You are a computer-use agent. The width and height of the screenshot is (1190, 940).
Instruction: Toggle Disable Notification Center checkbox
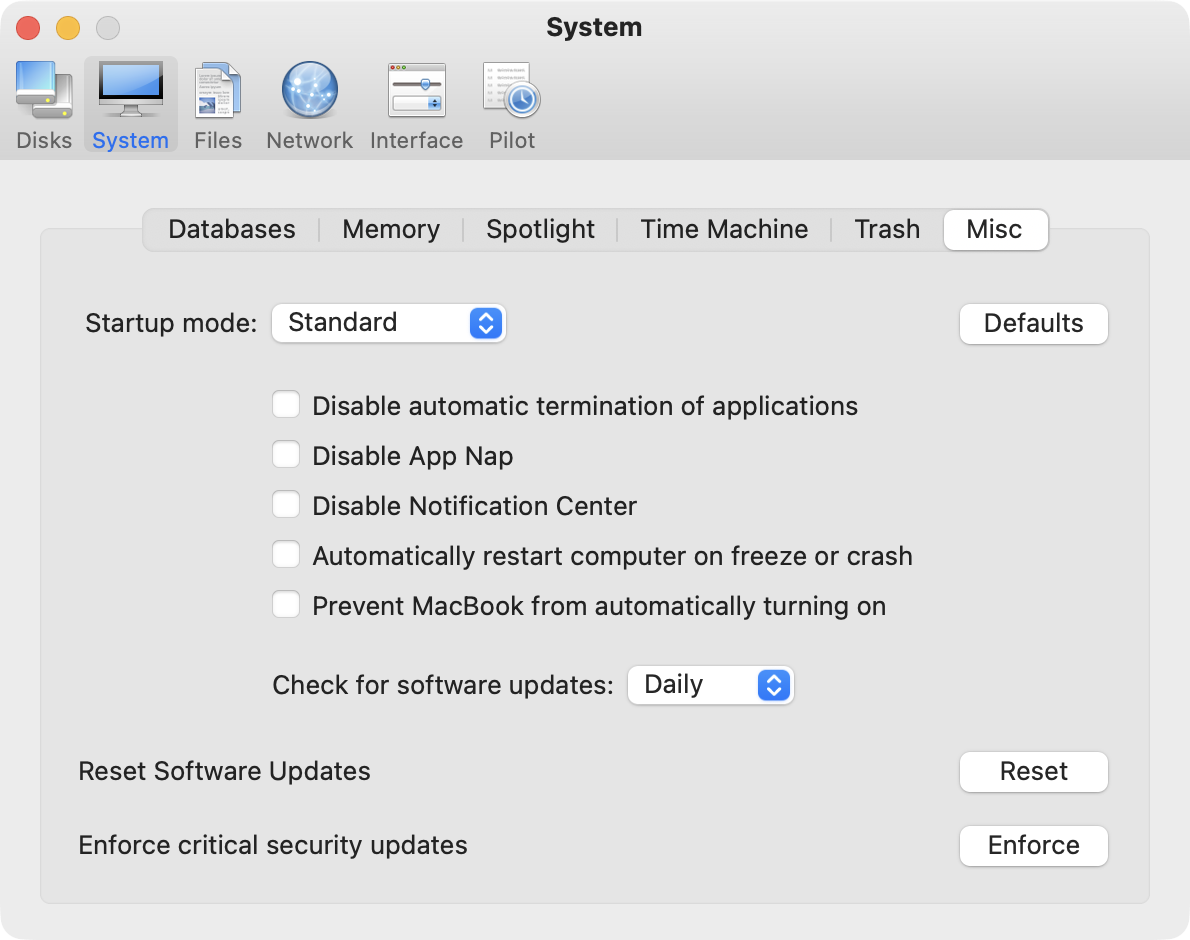[x=287, y=505]
